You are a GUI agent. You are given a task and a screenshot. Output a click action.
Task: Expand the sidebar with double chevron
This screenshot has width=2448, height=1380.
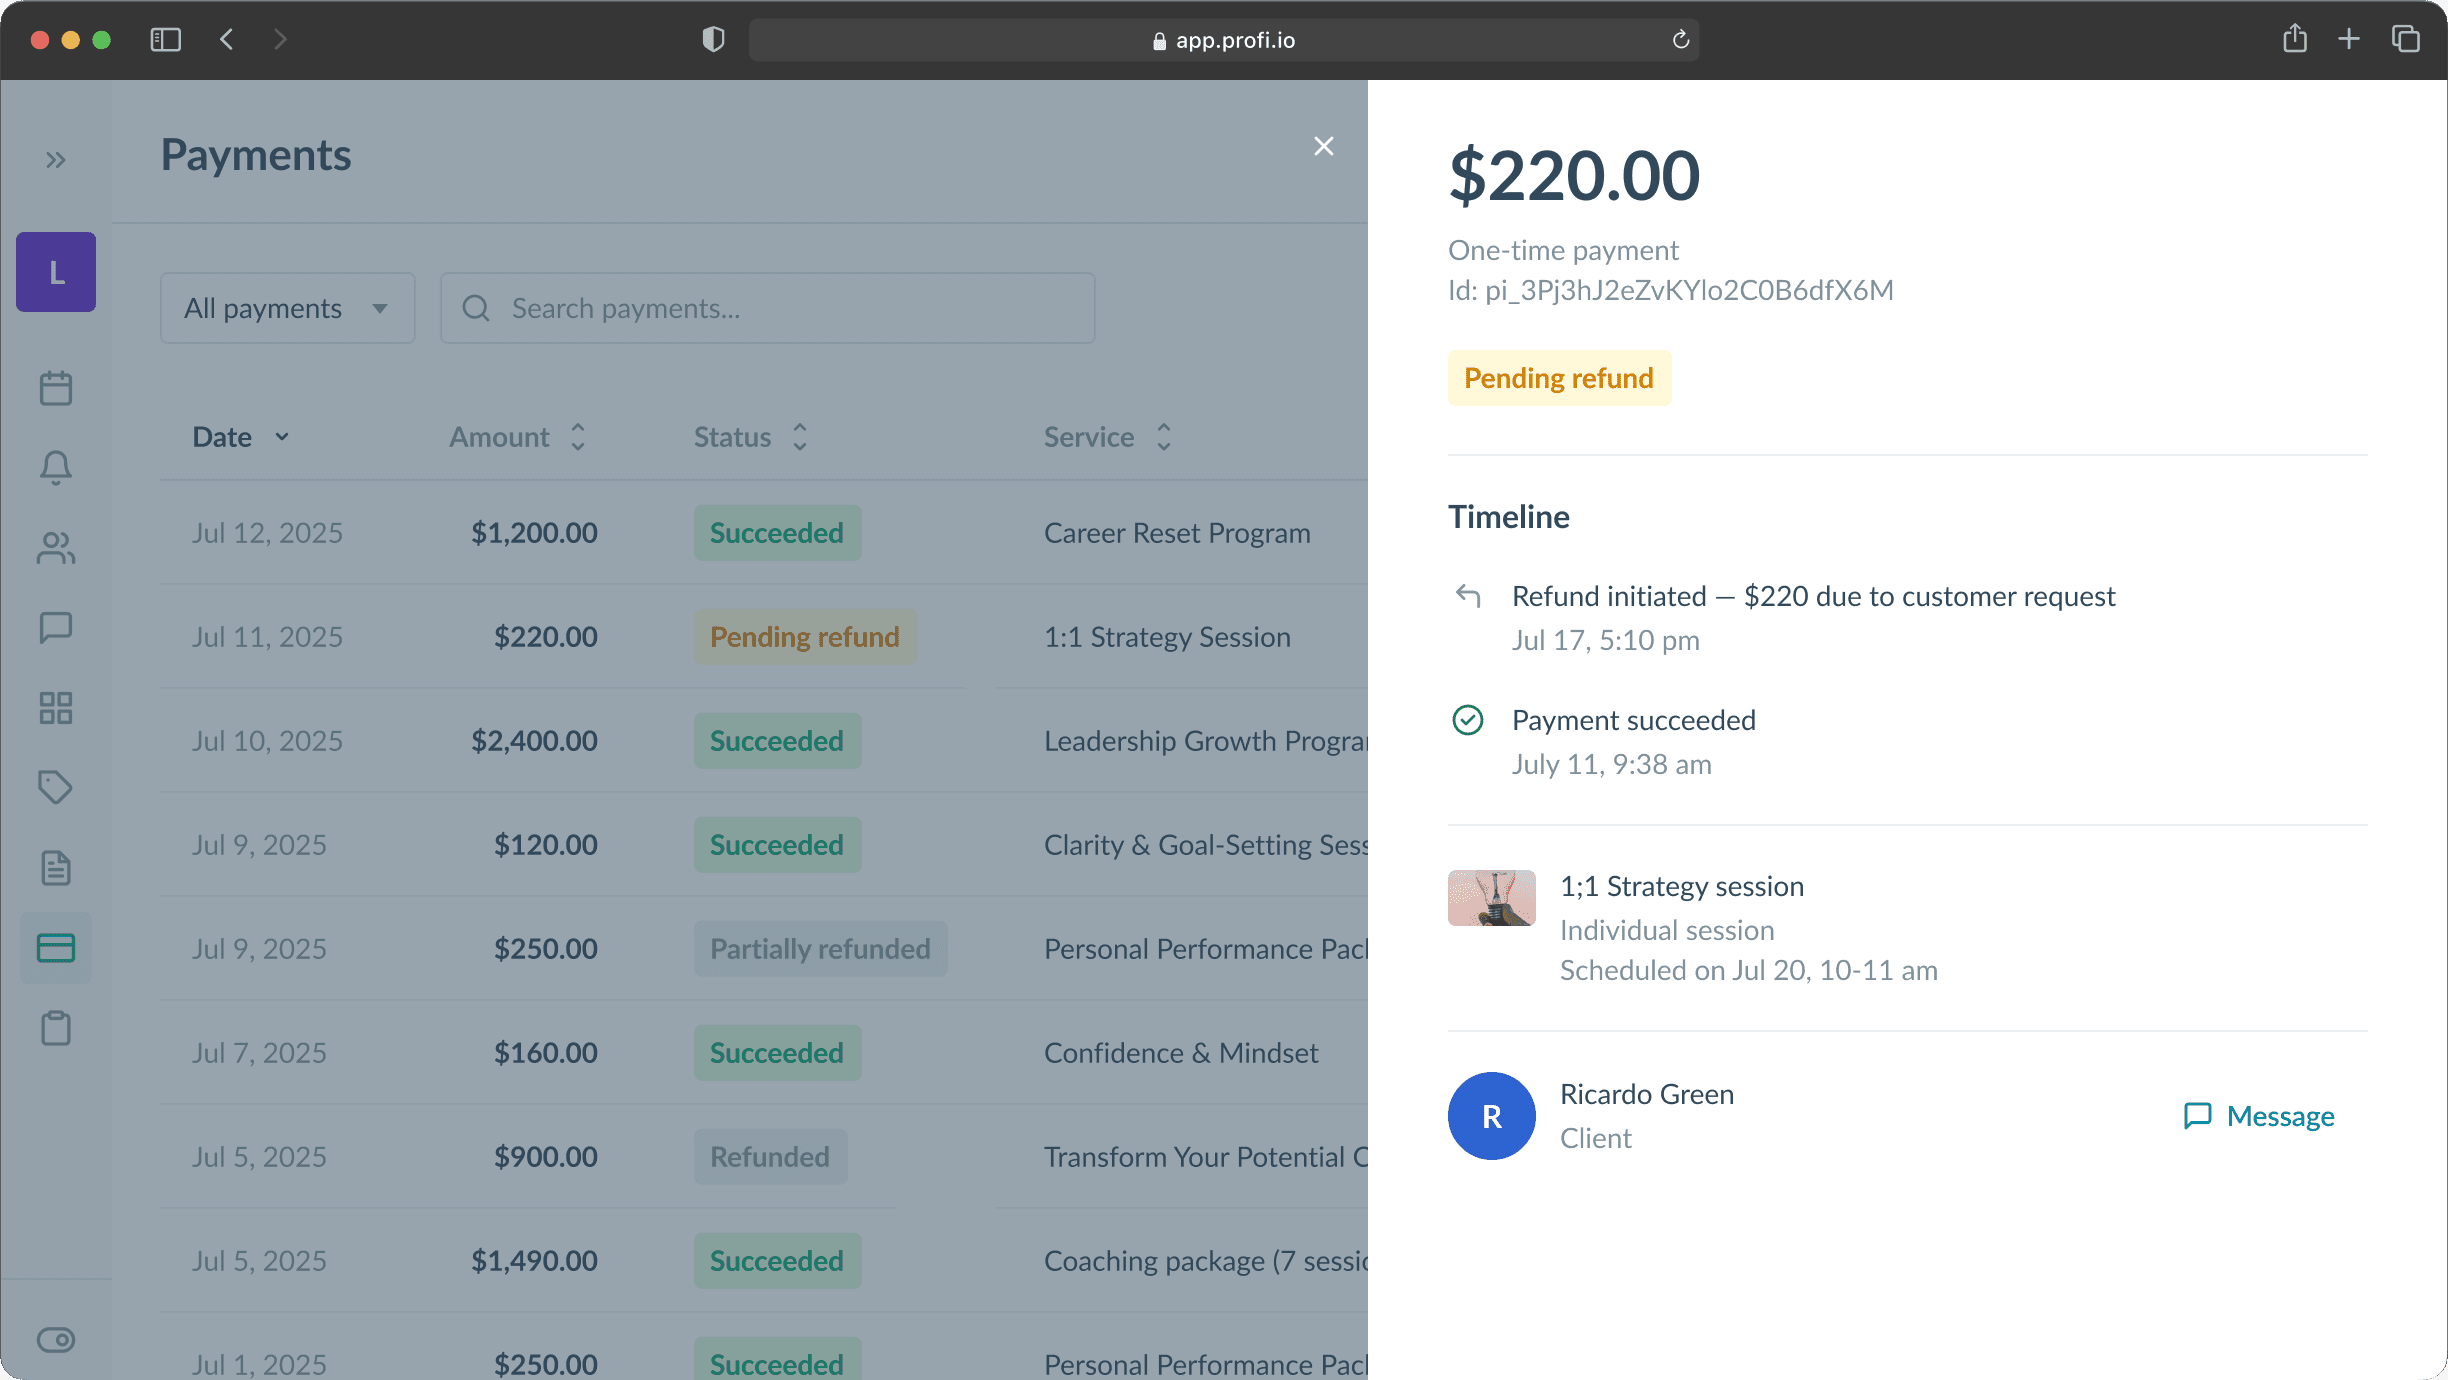coord(56,160)
